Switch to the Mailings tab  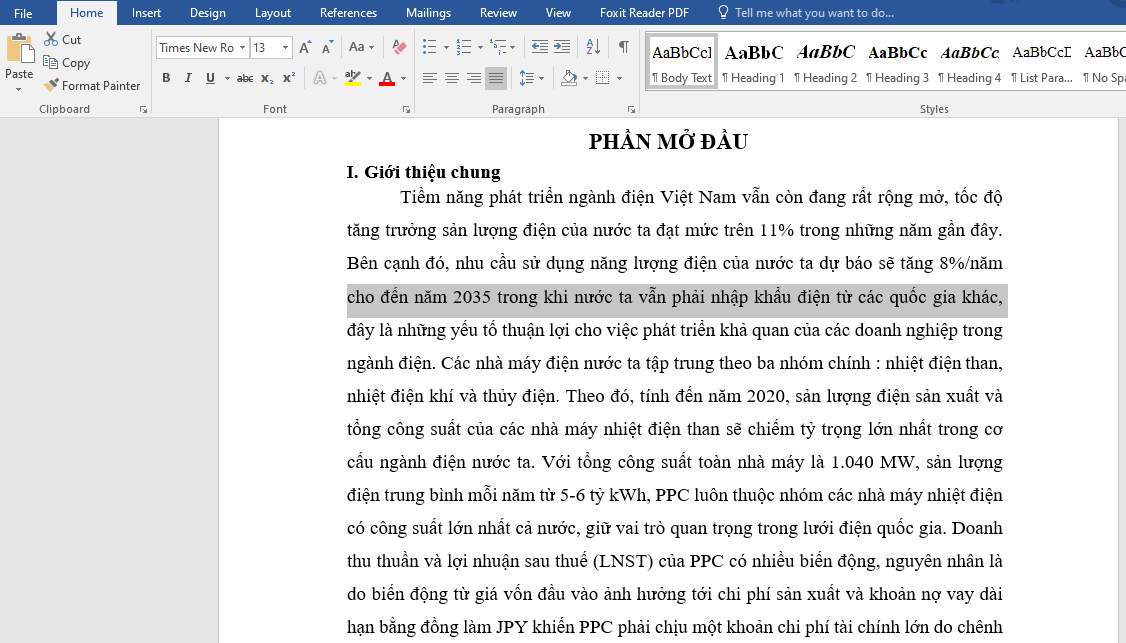429,13
